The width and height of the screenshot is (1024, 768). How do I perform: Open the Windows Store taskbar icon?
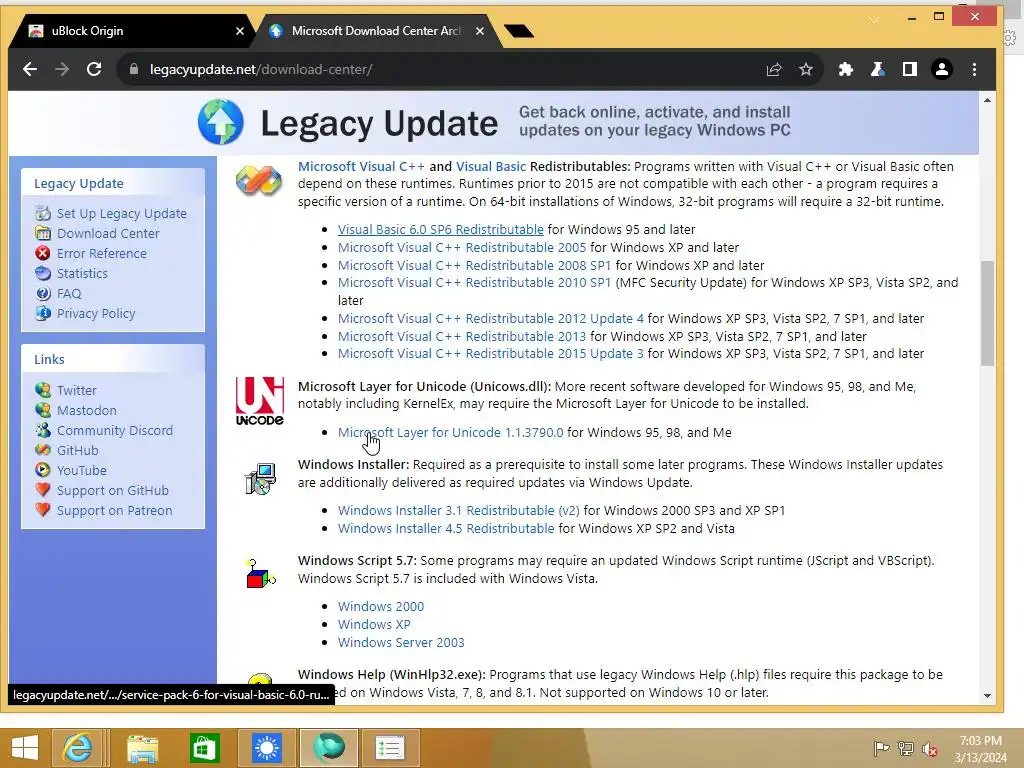pyautogui.click(x=204, y=748)
